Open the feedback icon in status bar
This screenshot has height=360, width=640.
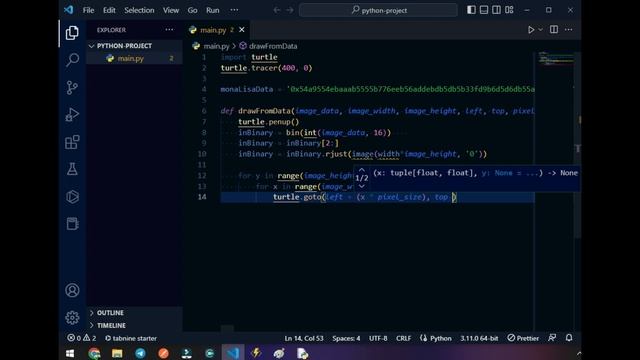[x=552, y=338]
